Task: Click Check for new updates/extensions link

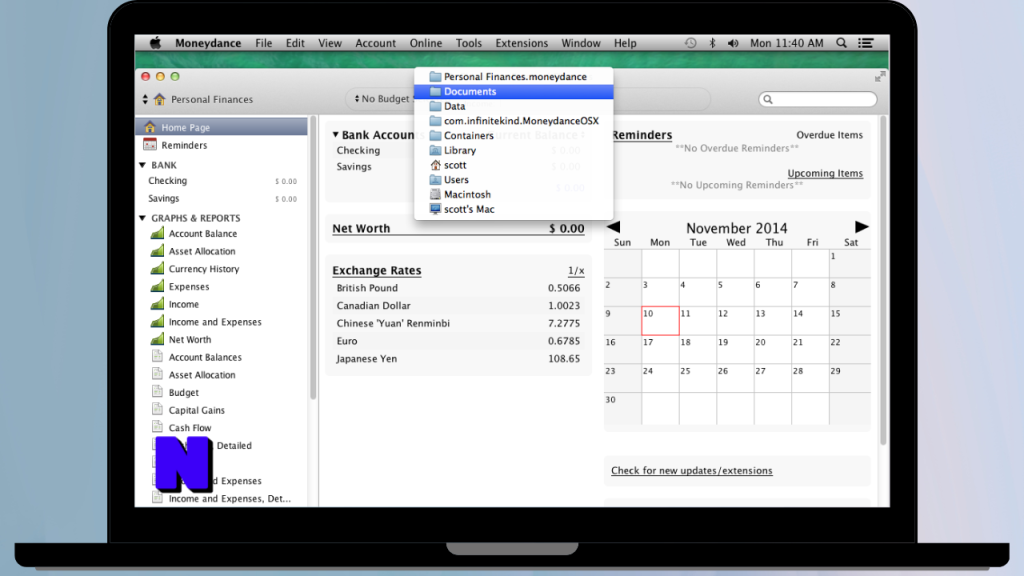Action: tap(692, 470)
